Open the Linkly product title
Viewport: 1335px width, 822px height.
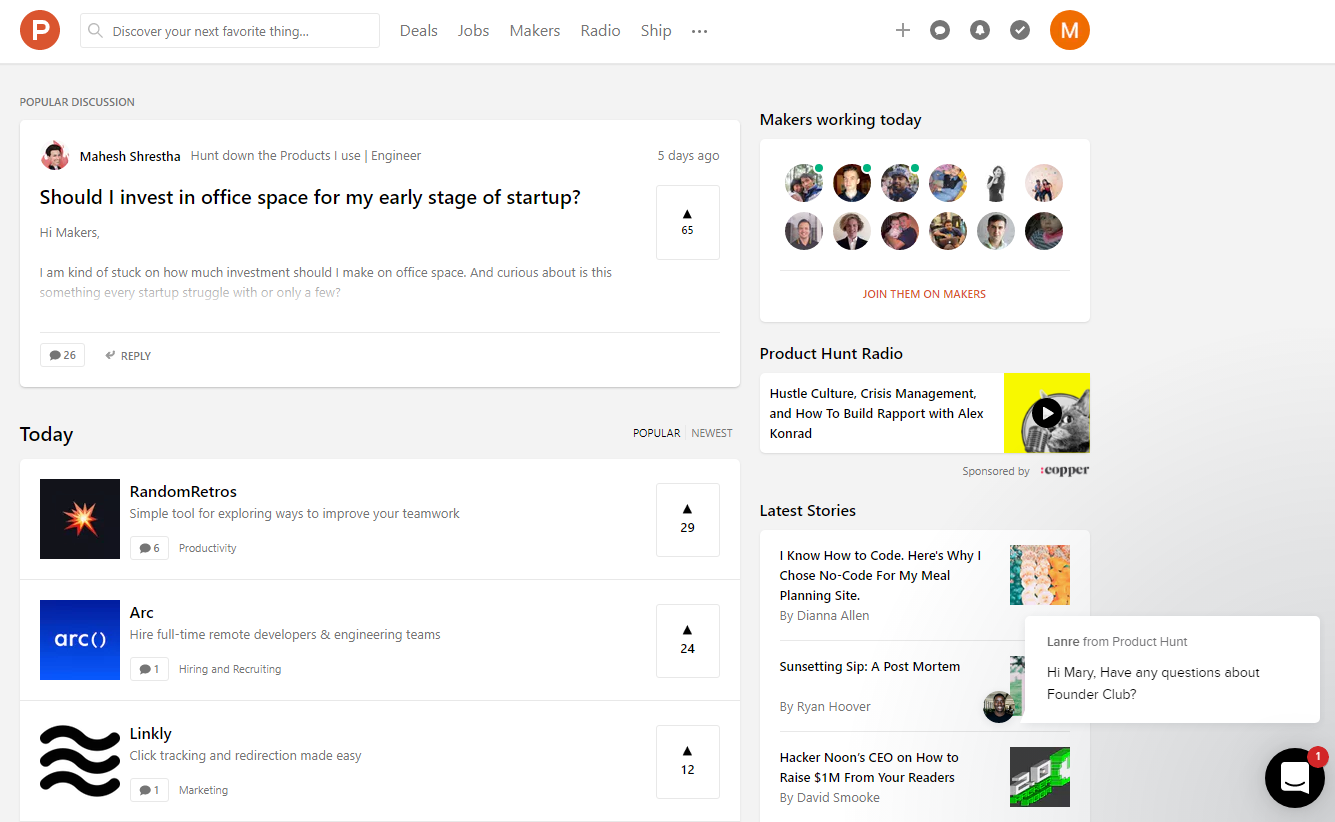pyautogui.click(x=151, y=733)
